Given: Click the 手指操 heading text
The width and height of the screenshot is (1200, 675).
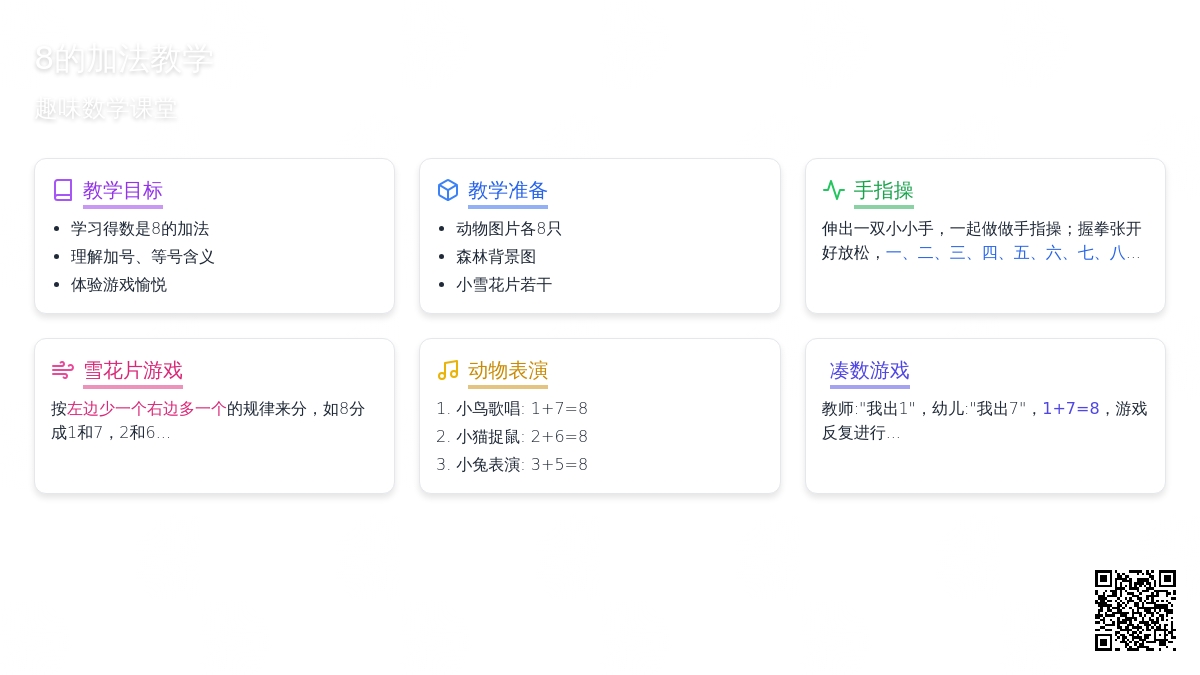Looking at the screenshot, I should coord(884,191).
